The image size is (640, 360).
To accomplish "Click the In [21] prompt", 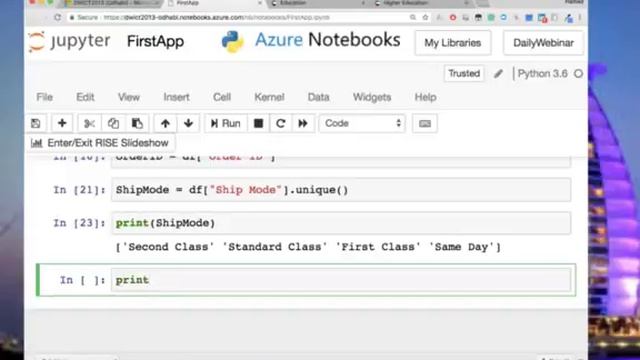I will (79, 190).
